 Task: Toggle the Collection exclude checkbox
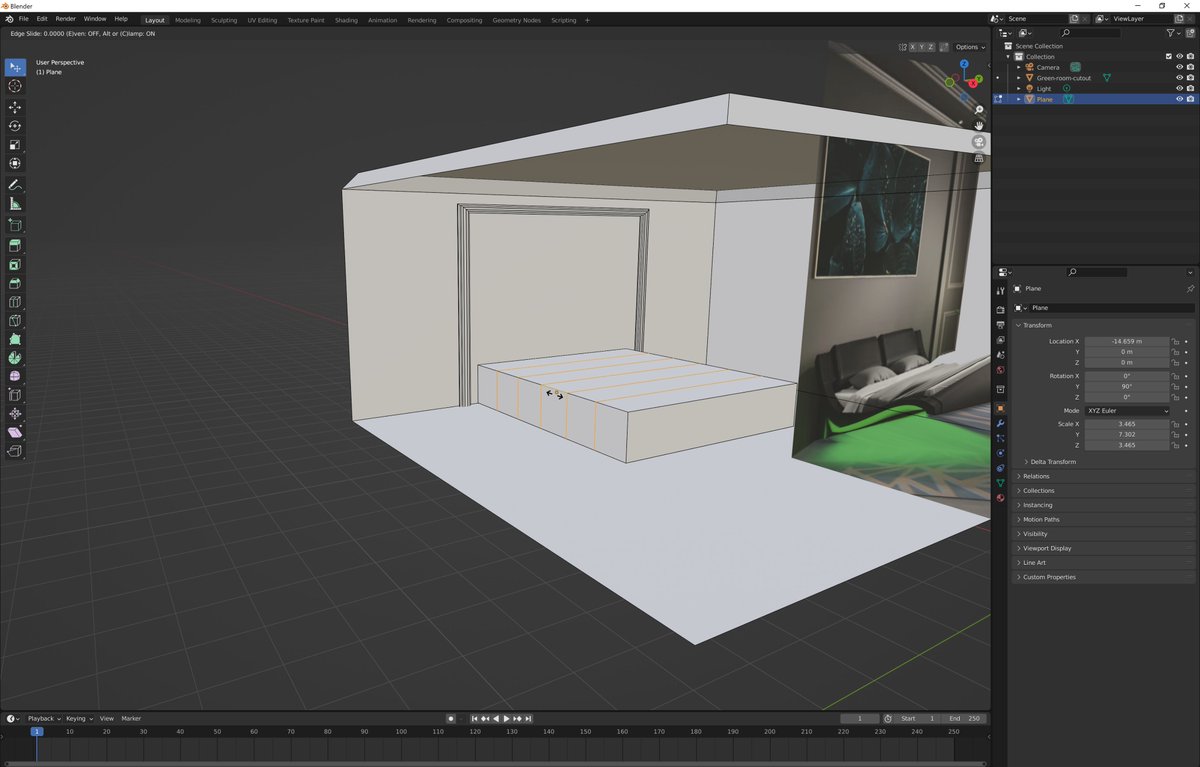[1168, 57]
